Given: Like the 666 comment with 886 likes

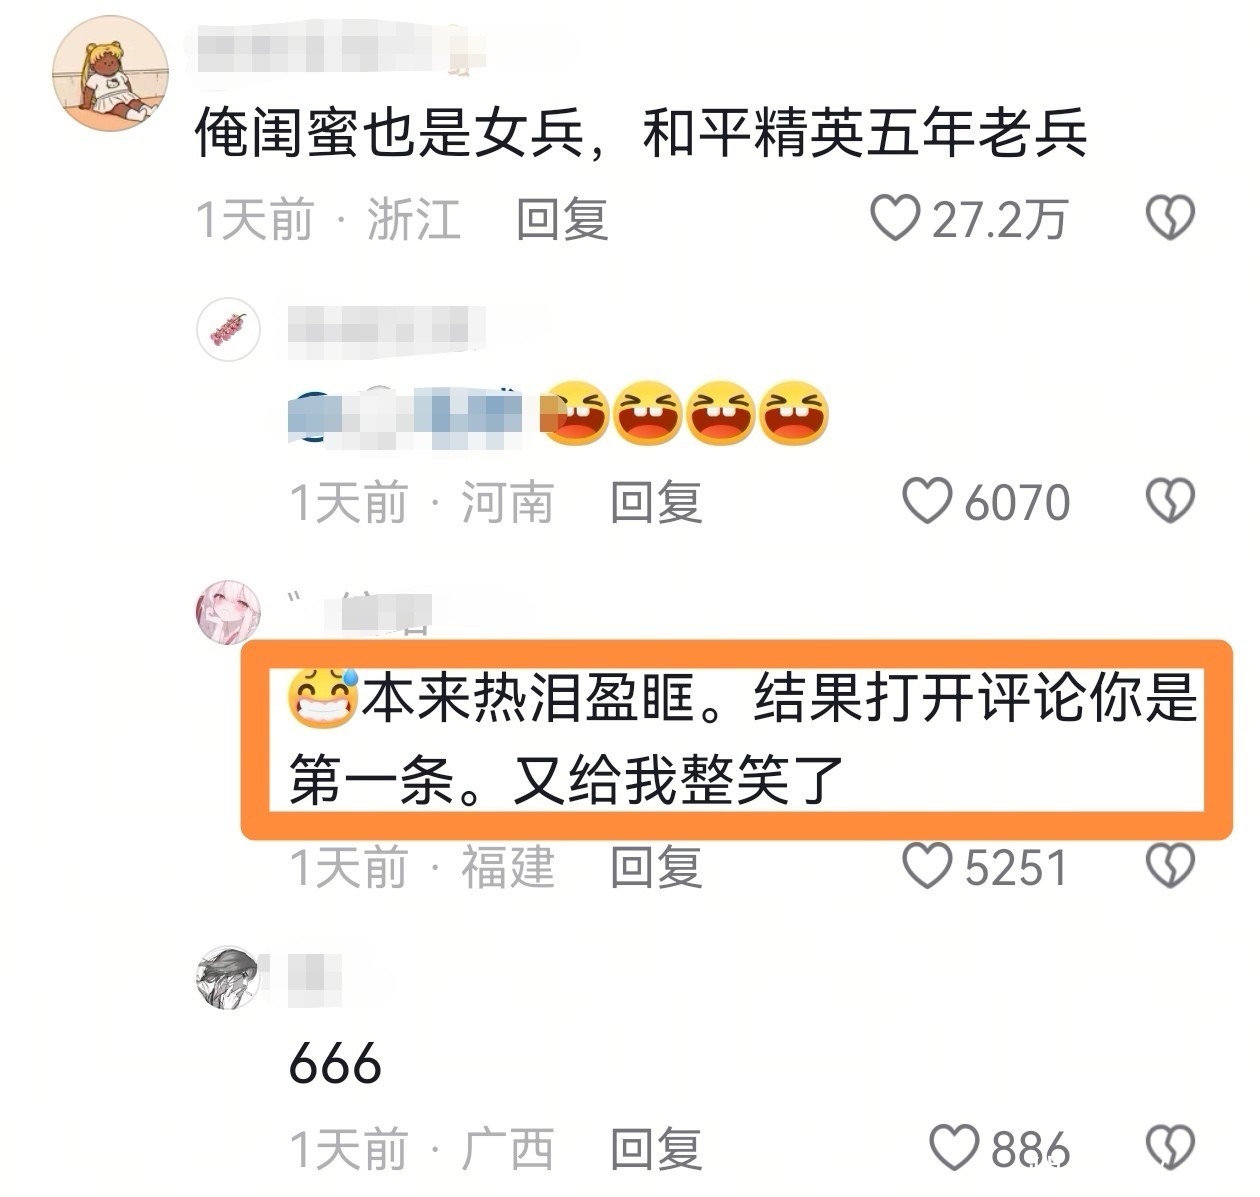Looking at the screenshot, I should pos(954,1148).
